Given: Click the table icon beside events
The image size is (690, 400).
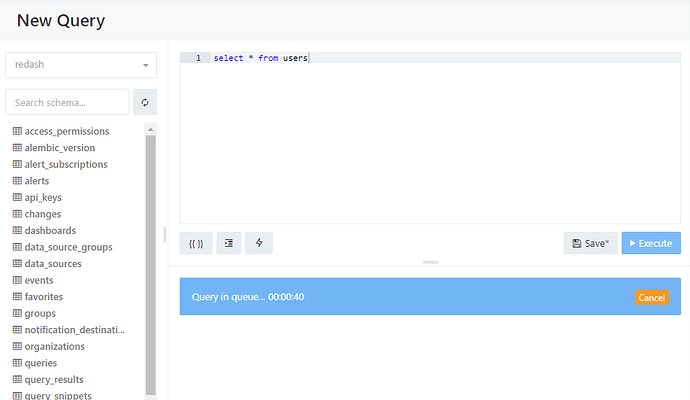Looking at the screenshot, I should 17,280.
